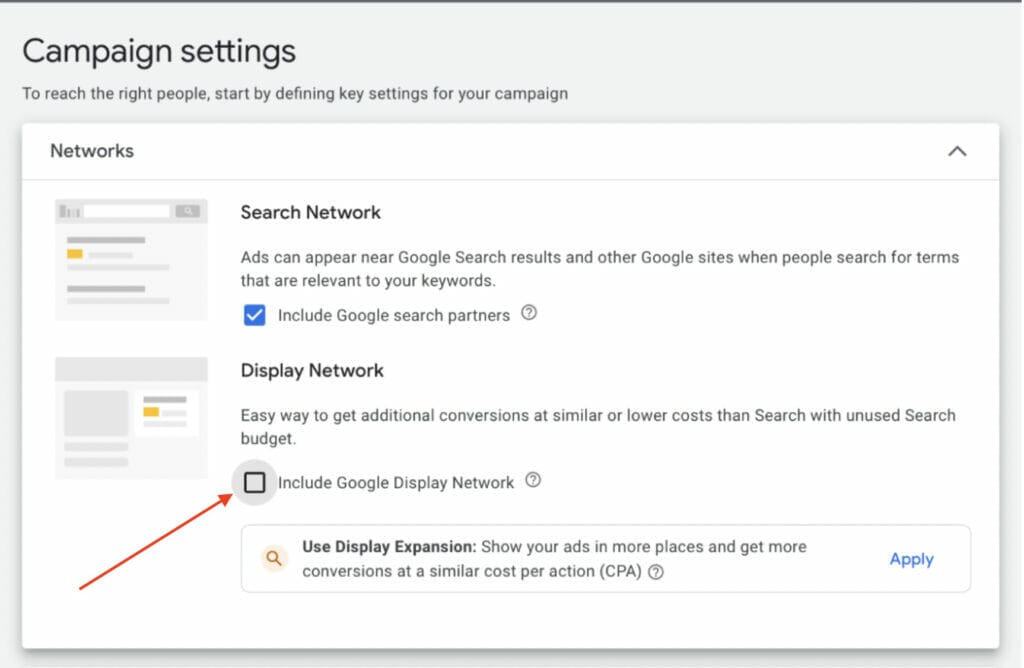This screenshot has width=1024, height=668.
Task: Click the Search Network preview illustration
Action: (131, 259)
